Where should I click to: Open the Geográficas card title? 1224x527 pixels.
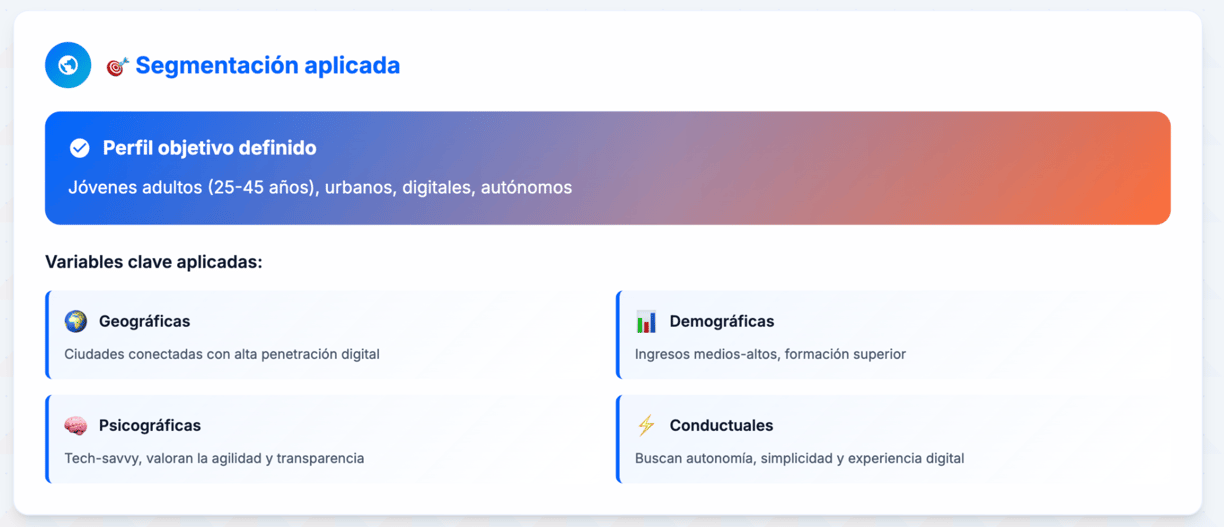pos(144,321)
